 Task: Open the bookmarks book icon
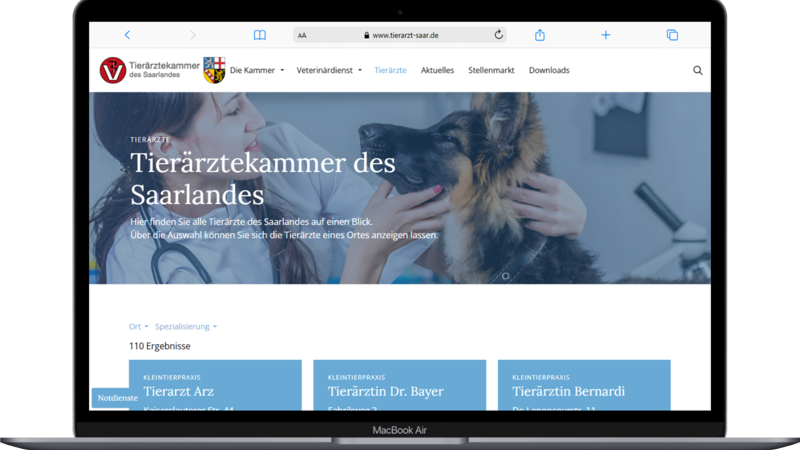(260, 35)
